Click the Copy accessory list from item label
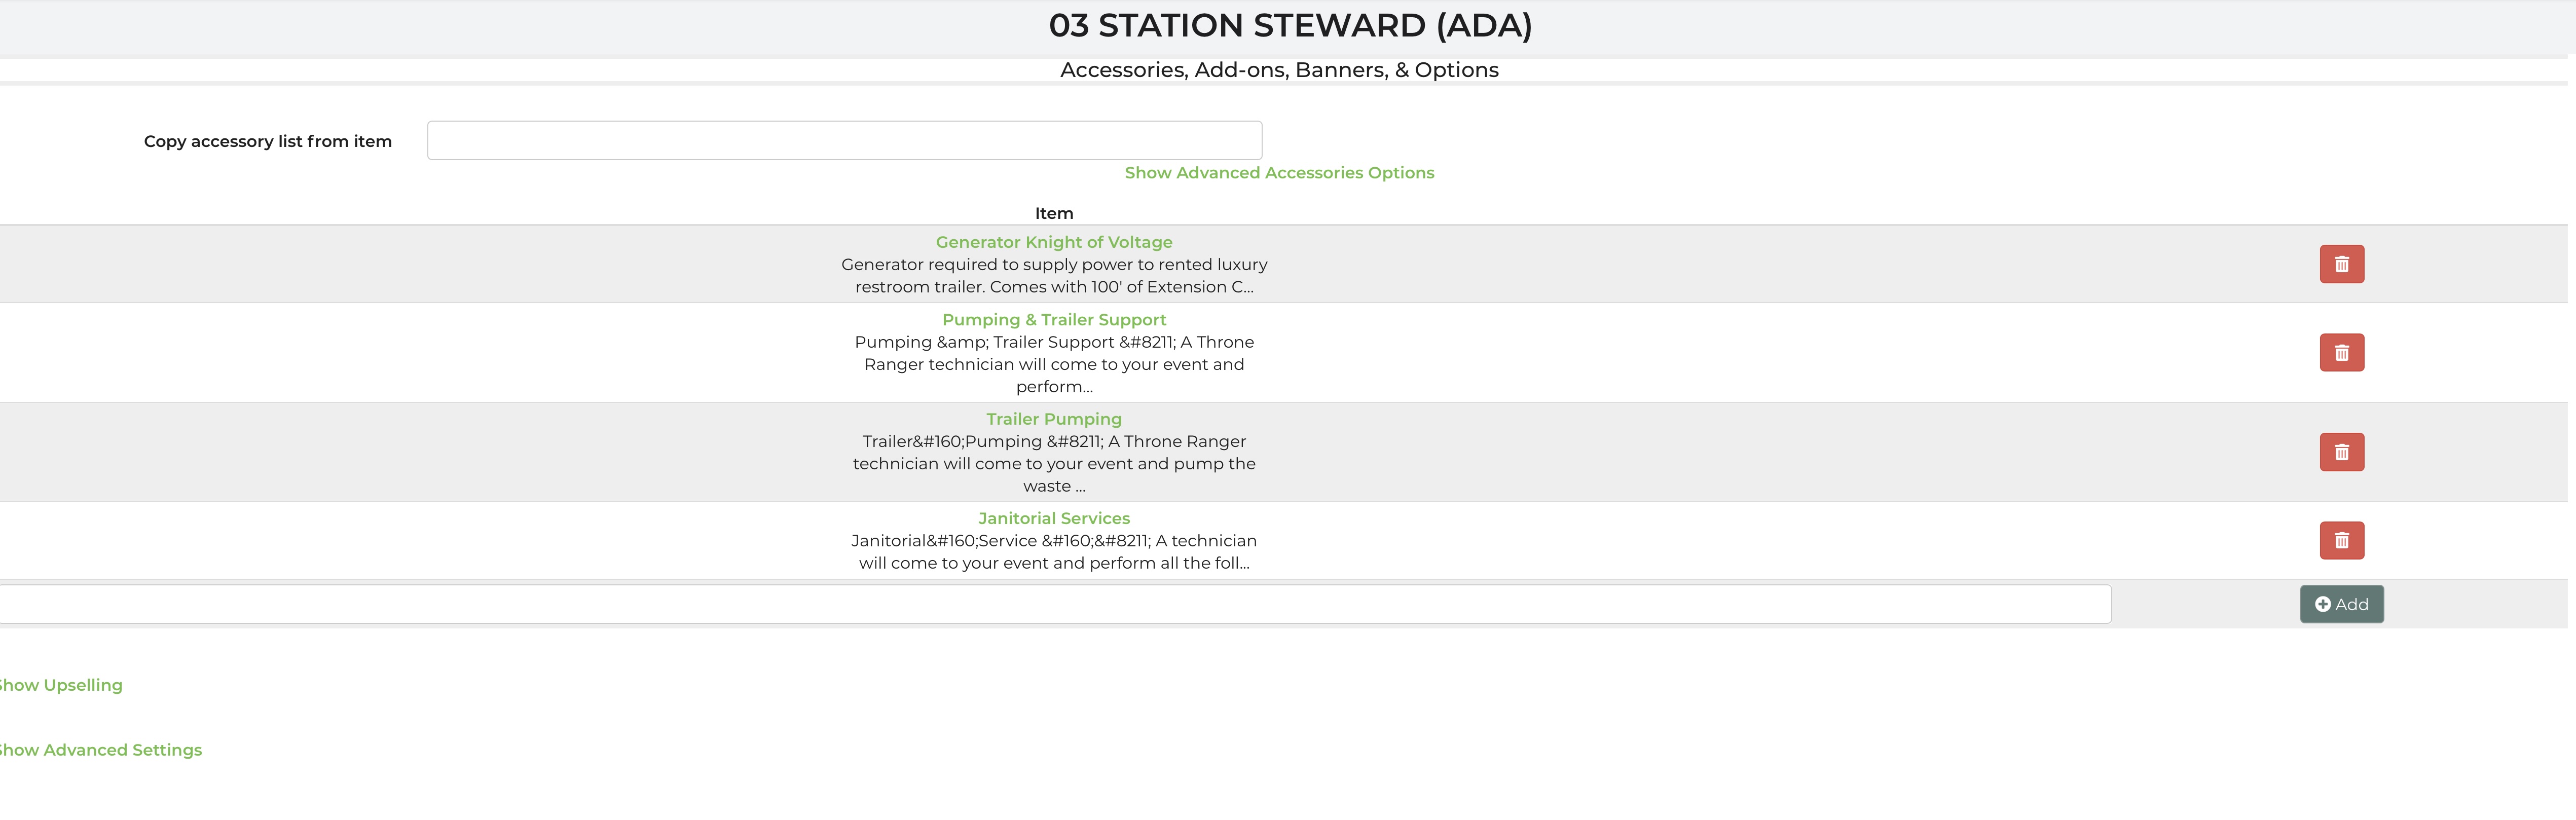This screenshot has width=2576, height=820. click(267, 141)
